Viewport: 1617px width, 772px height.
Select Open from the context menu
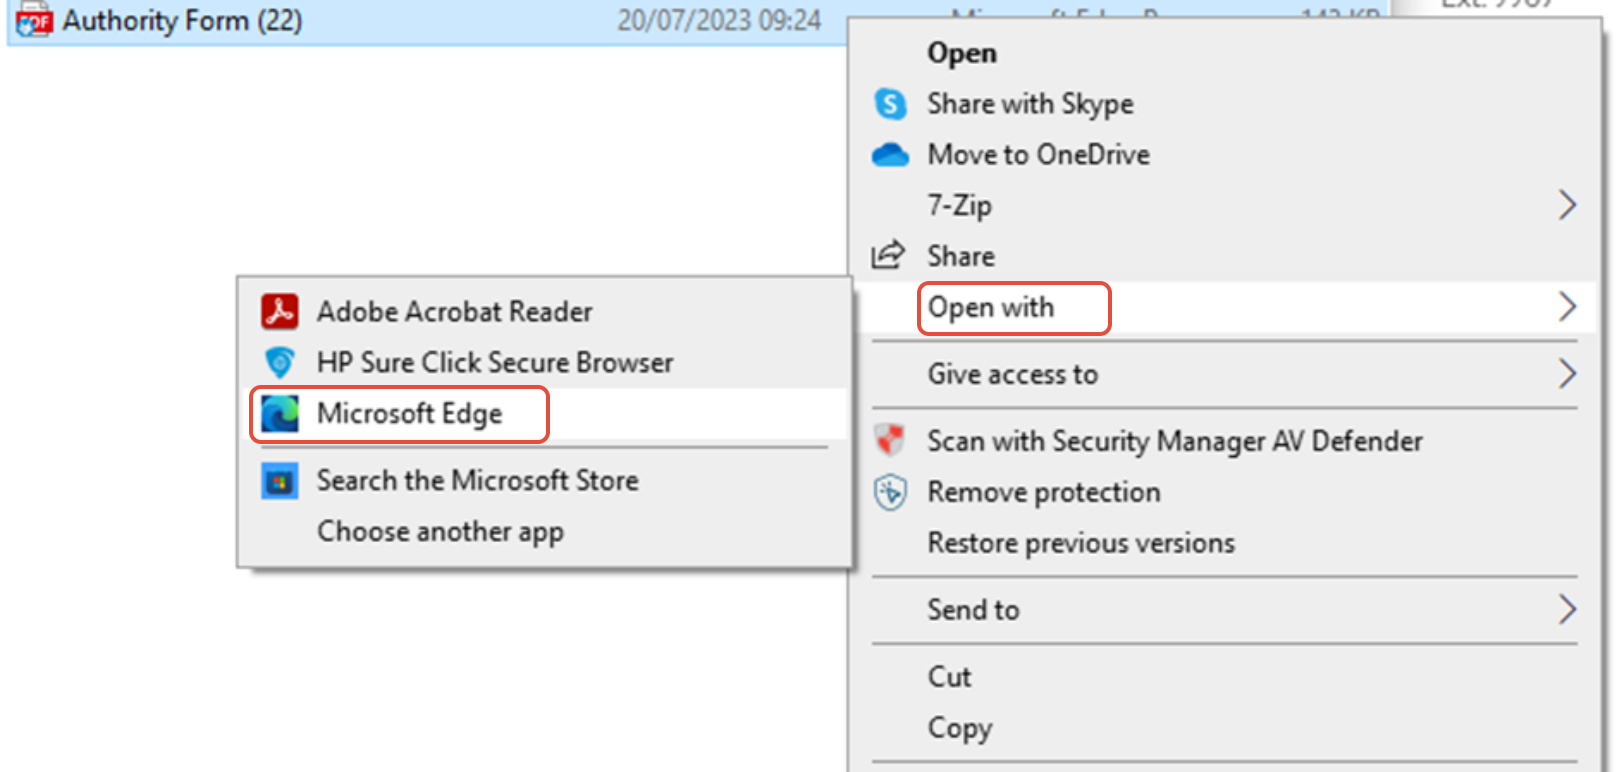961,52
